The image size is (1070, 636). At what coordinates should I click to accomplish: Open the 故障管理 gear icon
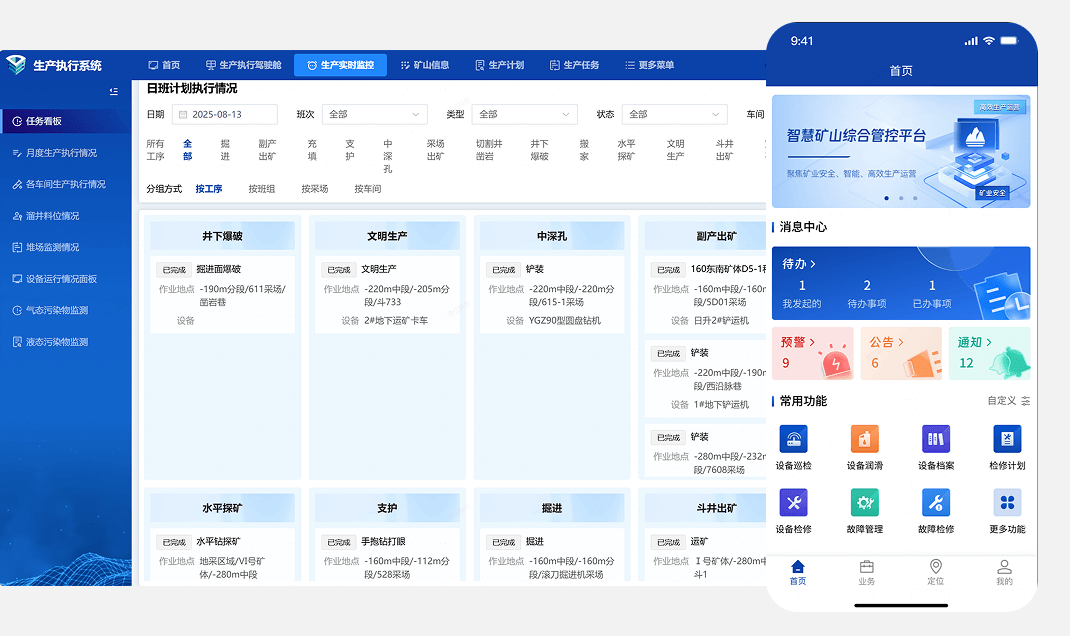(x=865, y=503)
